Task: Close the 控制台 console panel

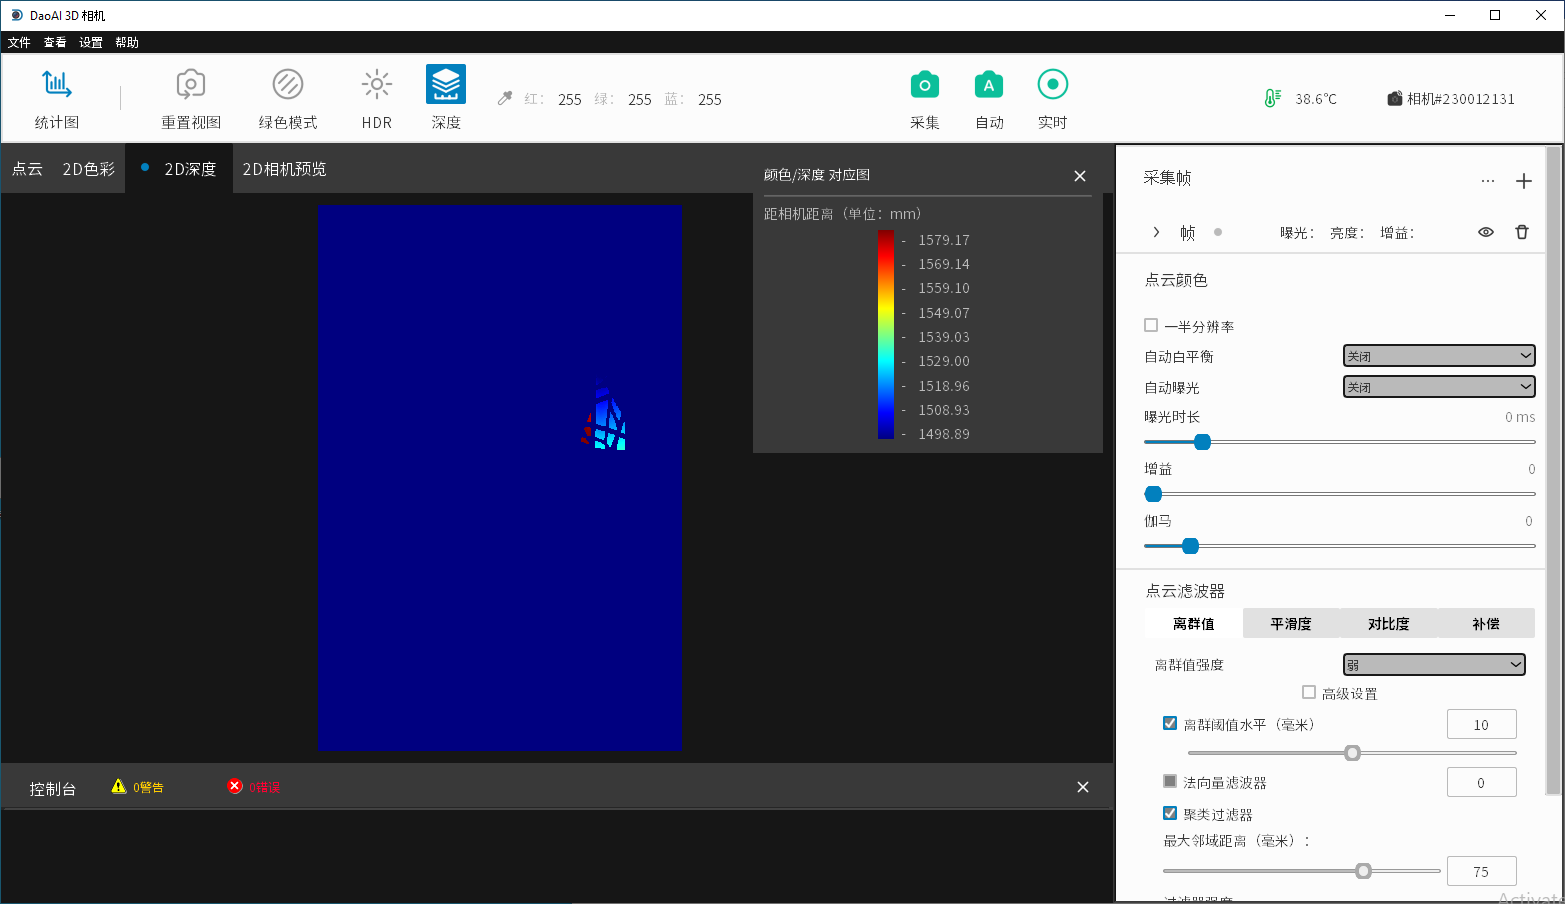Action: (x=1083, y=787)
